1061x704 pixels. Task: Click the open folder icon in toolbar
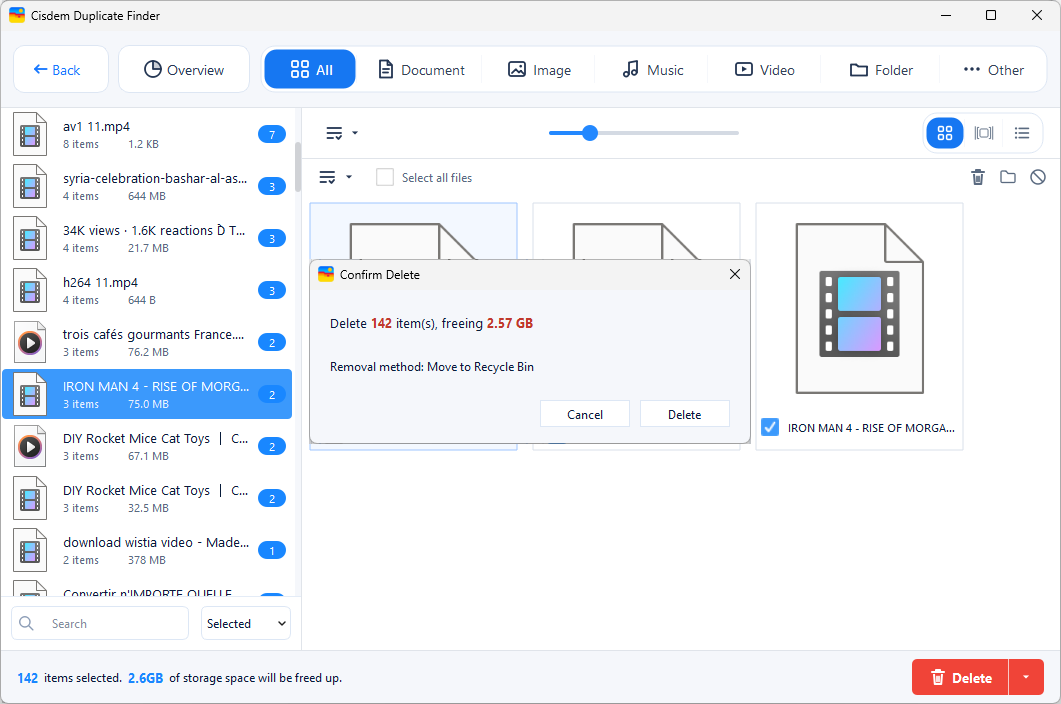1008,177
